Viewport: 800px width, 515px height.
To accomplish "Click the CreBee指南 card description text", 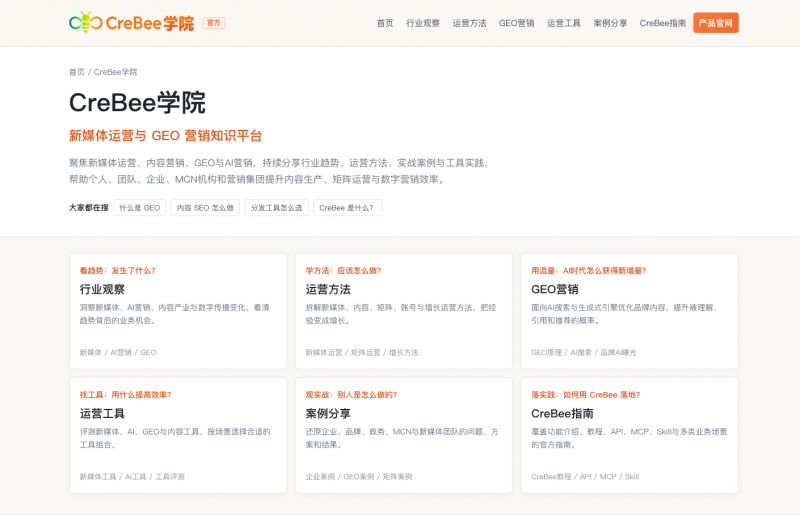I will tap(629, 438).
